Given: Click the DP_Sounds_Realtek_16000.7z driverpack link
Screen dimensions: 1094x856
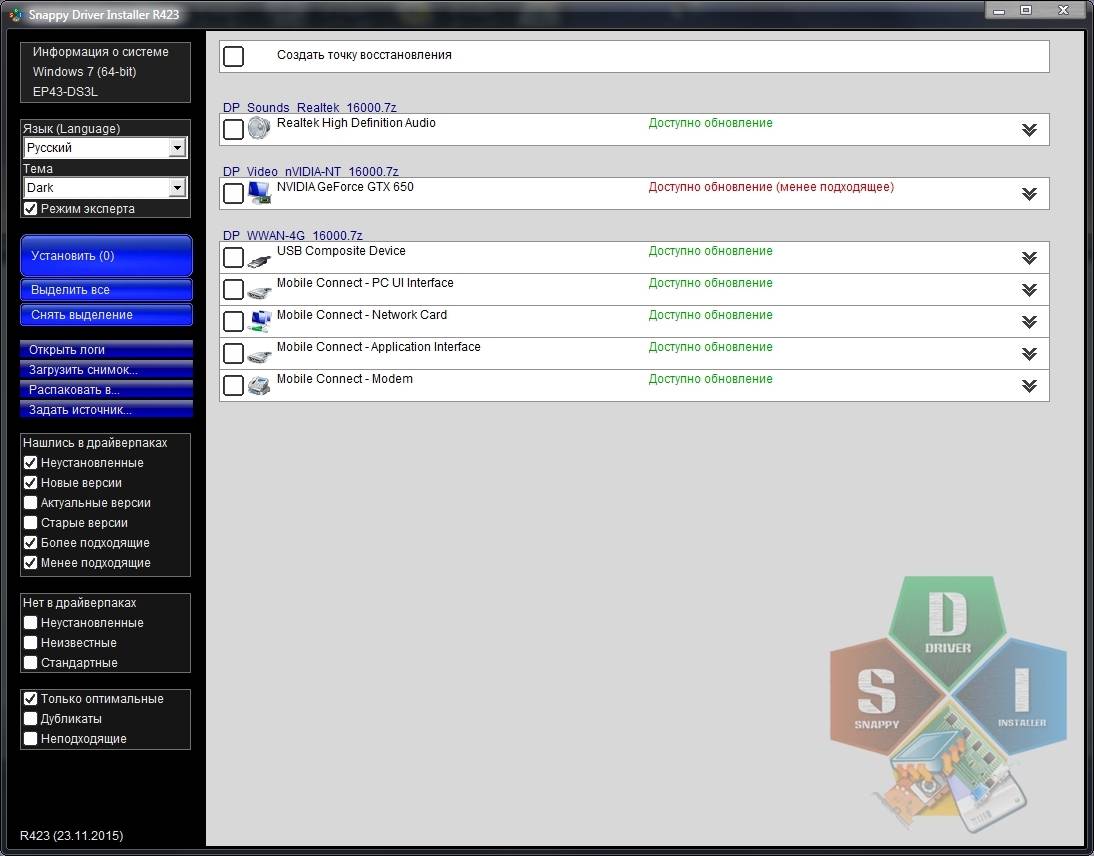Looking at the screenshot, I should (x=309, y=107).
